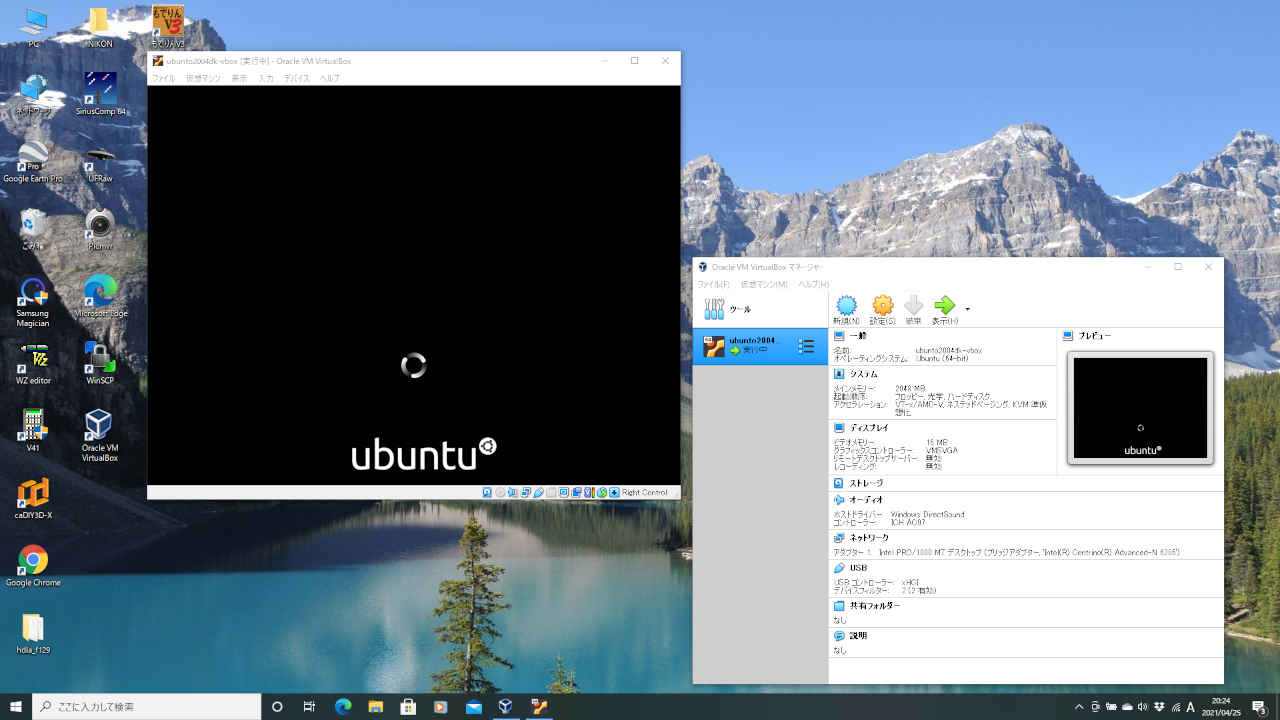Click the VM status bar optical disk indicator
The image size is (1280, 720).
pyautogui.click(x=500, y=492)
